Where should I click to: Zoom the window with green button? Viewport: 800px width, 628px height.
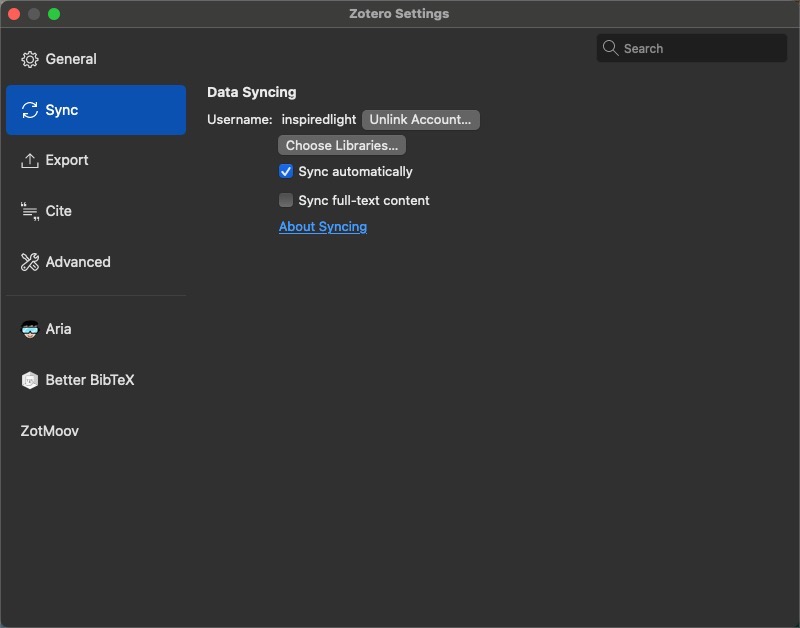54,14
